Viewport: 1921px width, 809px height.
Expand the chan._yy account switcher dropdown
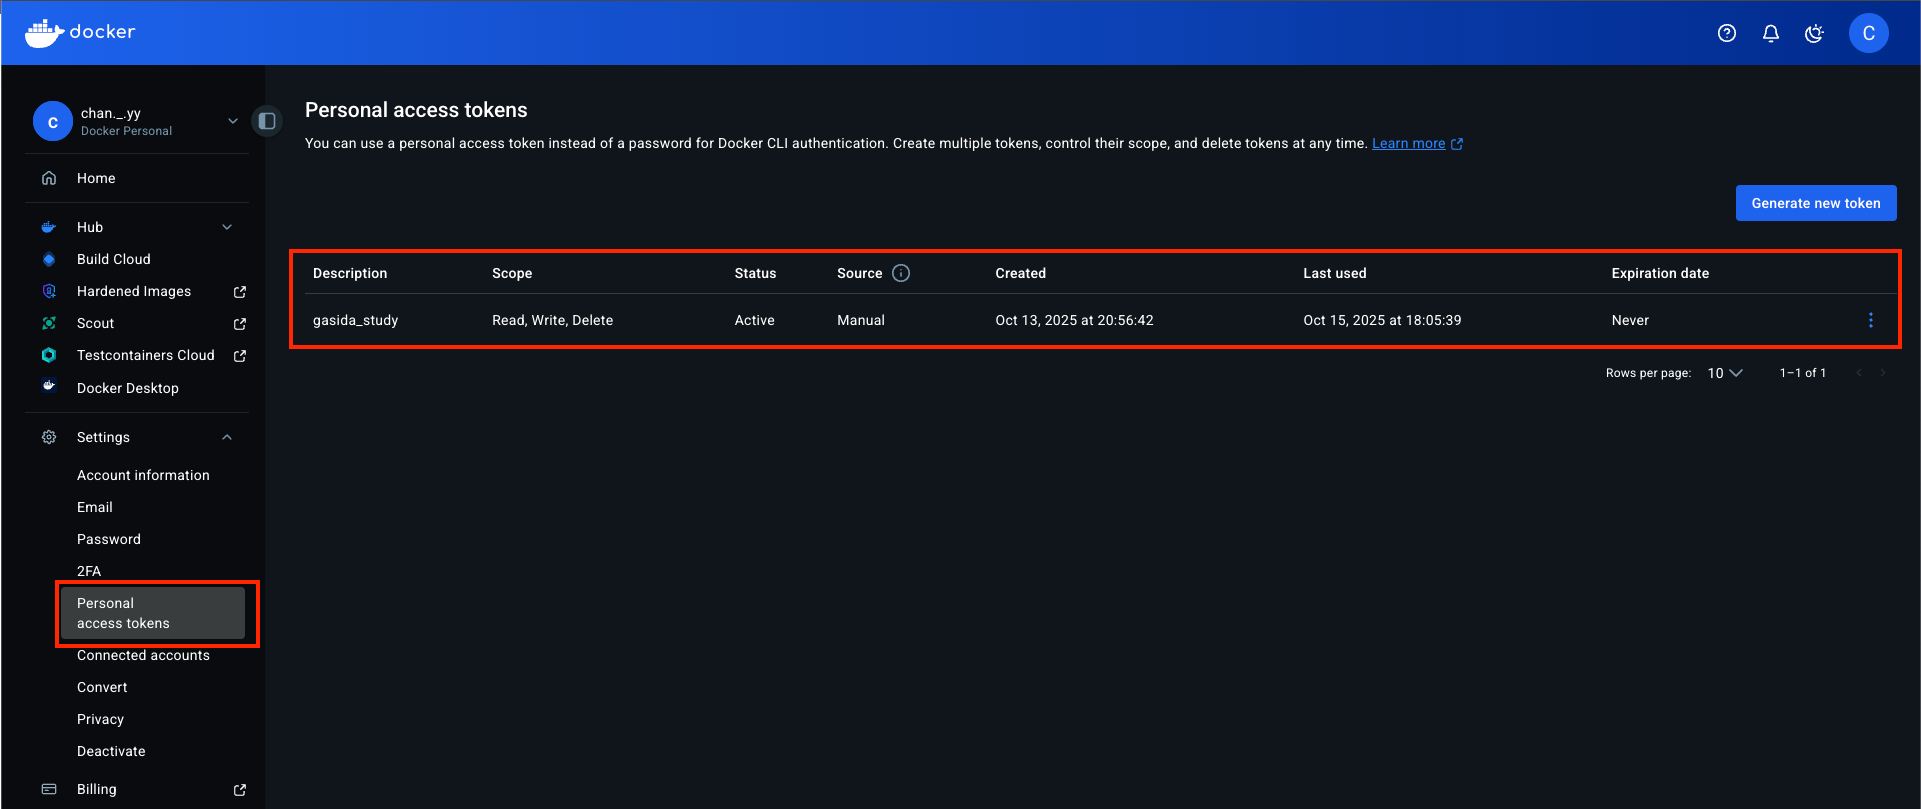tap(232, 121)
